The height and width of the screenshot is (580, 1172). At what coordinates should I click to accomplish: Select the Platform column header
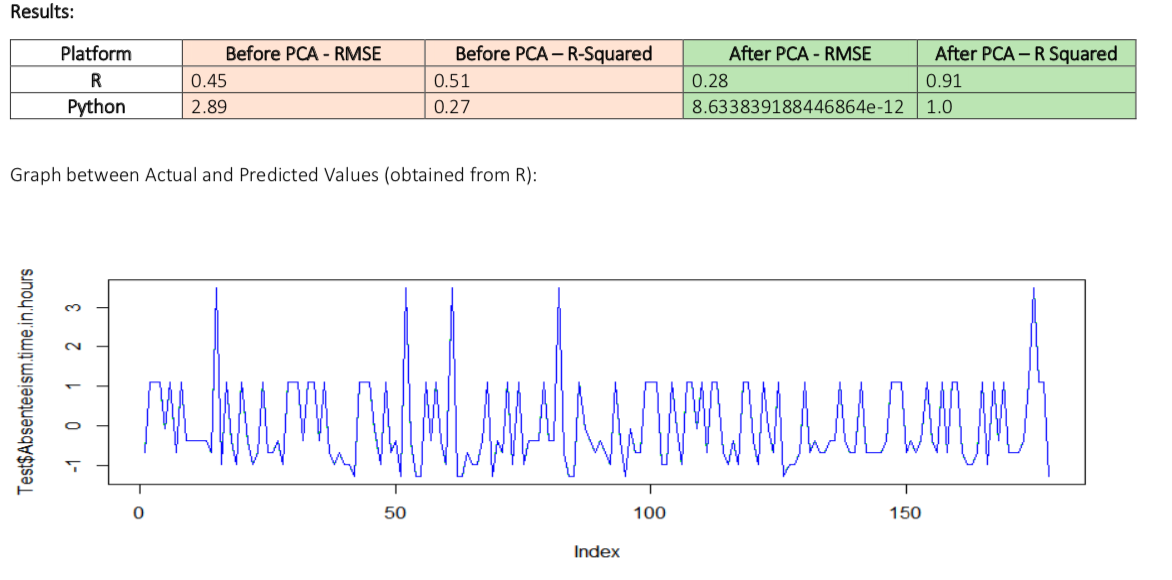coord(95,53)
